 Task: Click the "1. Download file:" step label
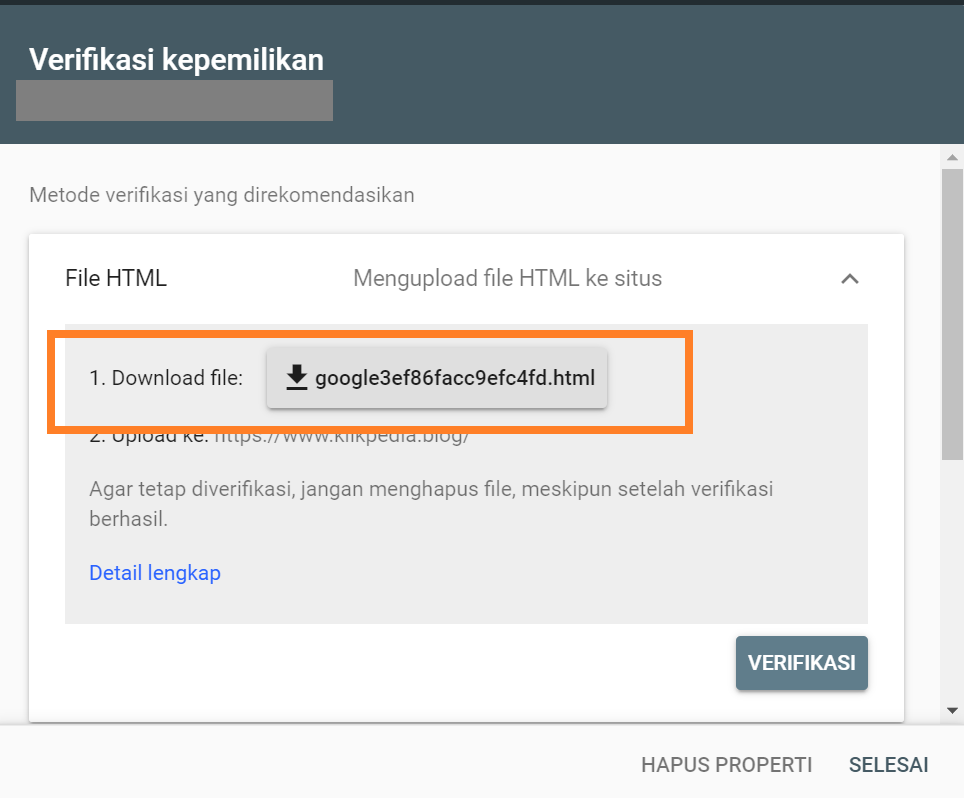click(x=166, y=378)
